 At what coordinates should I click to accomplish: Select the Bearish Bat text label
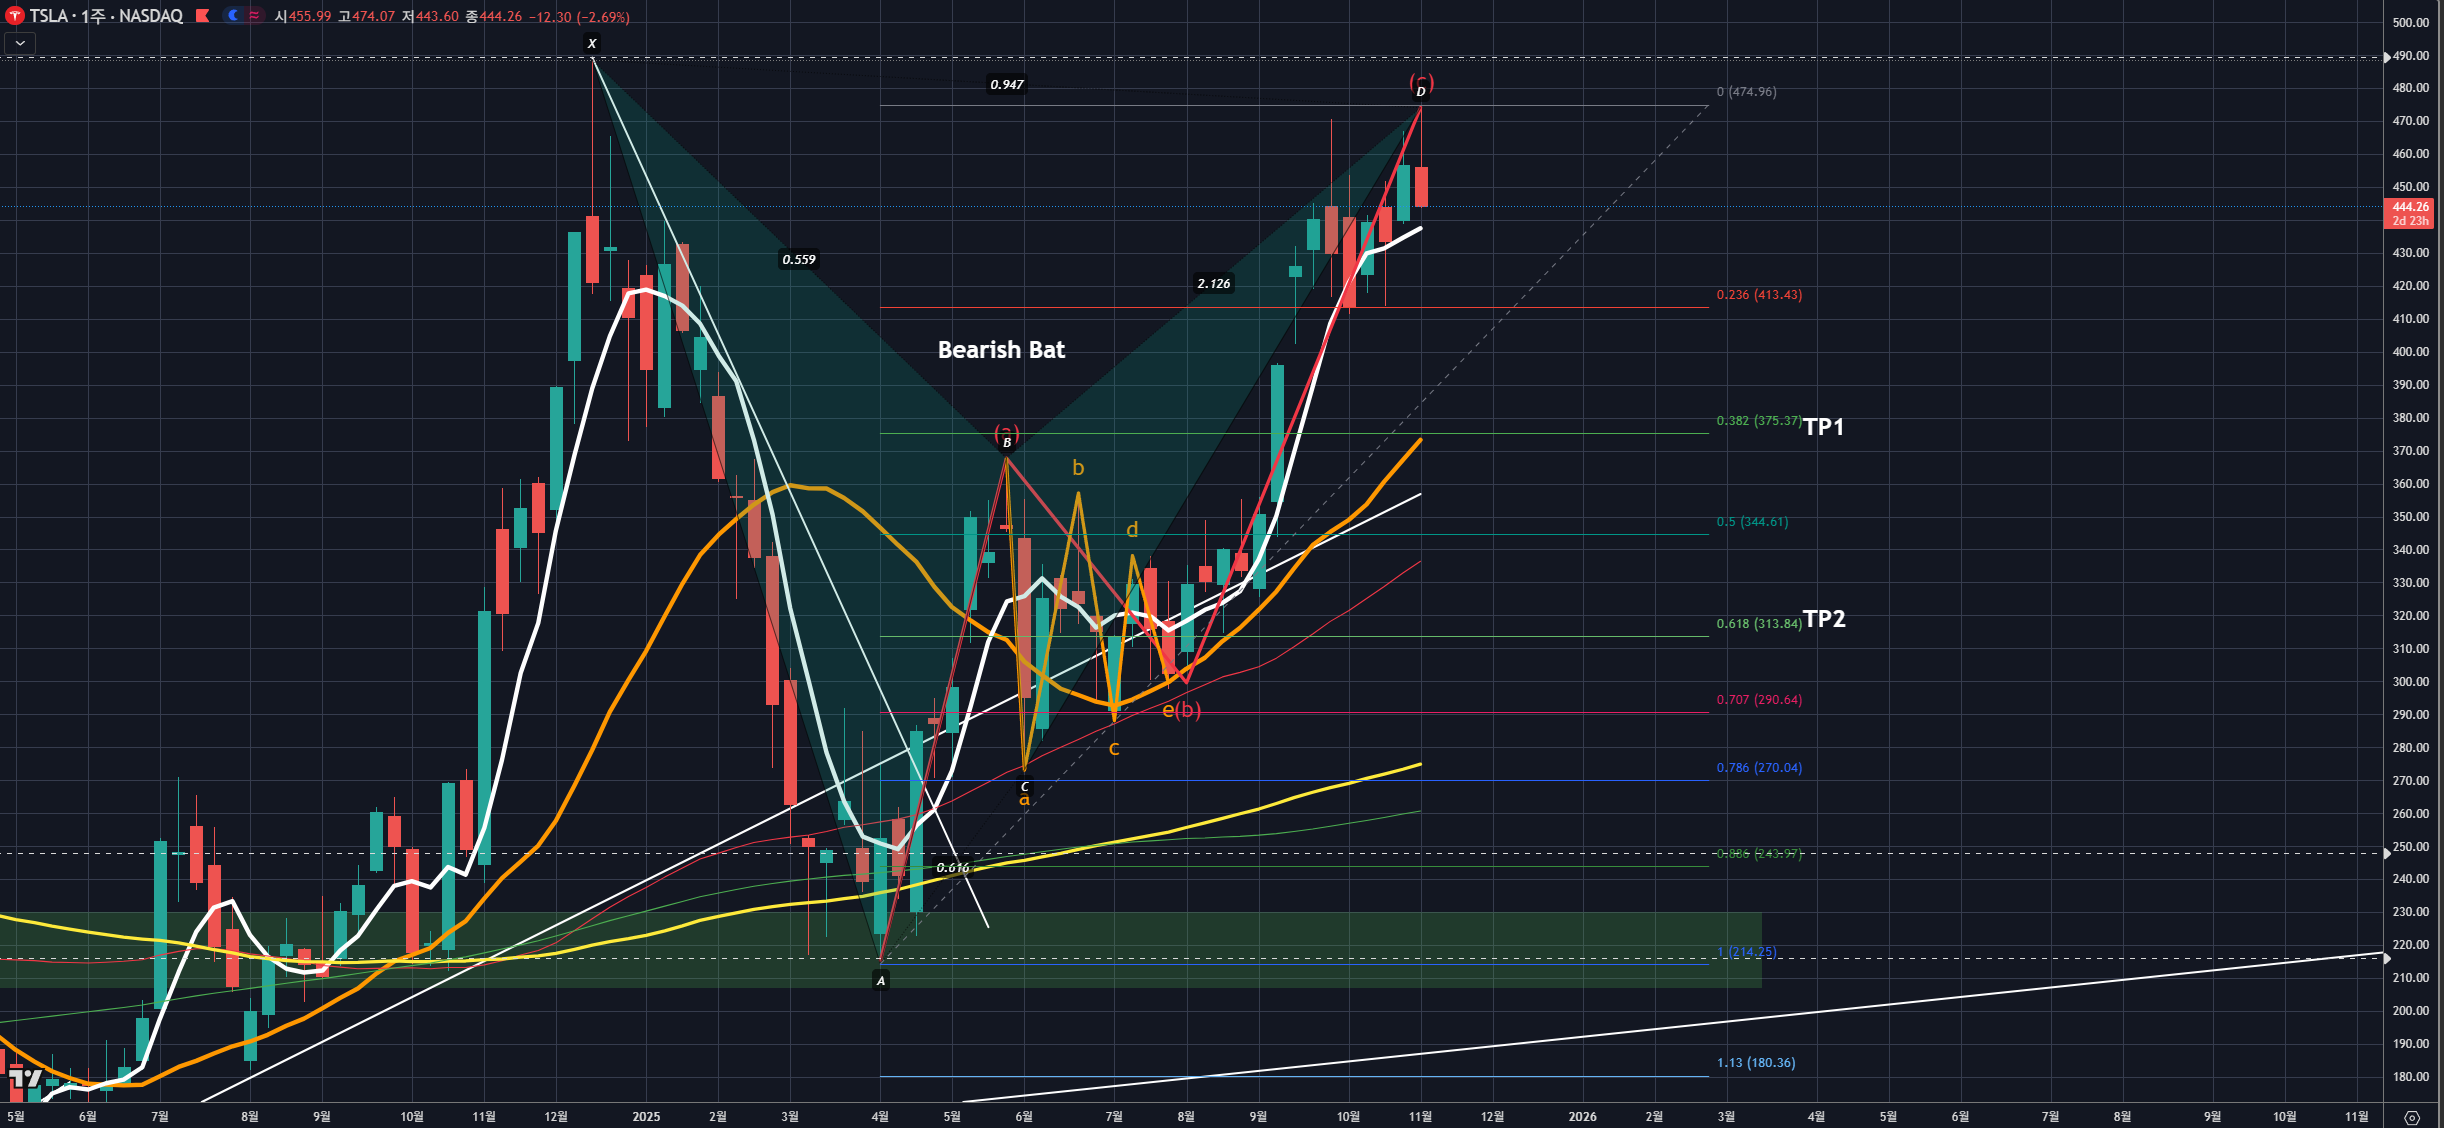click(x=1001, y=350)
